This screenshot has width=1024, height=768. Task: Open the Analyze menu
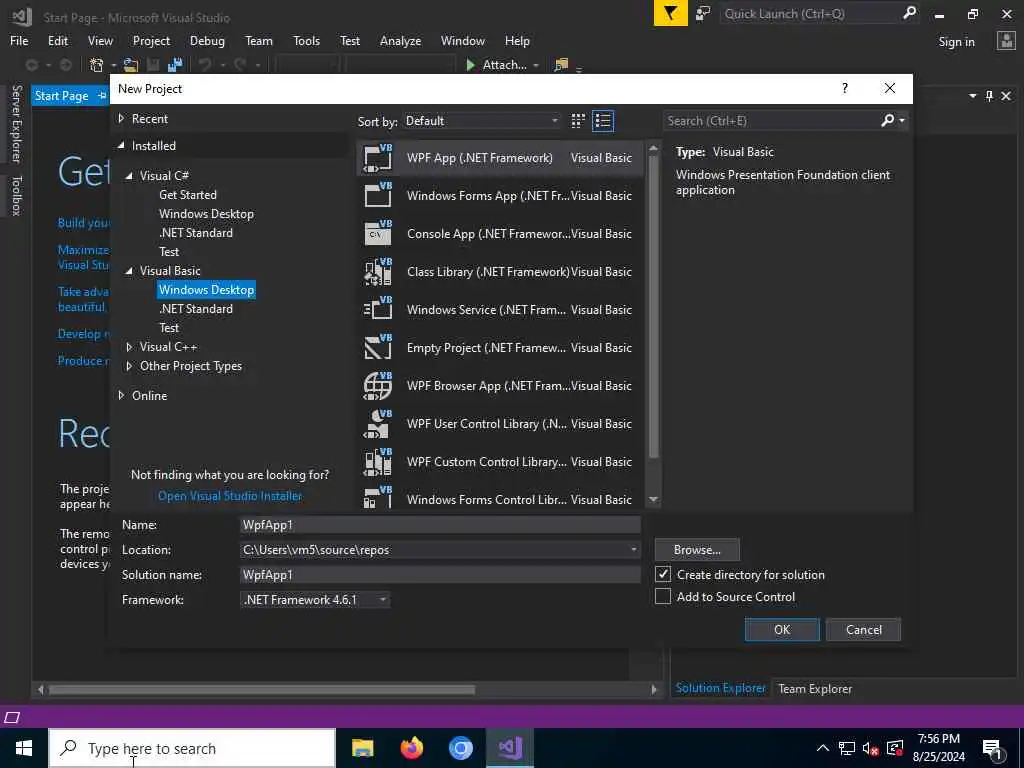[x=400, y=40]
